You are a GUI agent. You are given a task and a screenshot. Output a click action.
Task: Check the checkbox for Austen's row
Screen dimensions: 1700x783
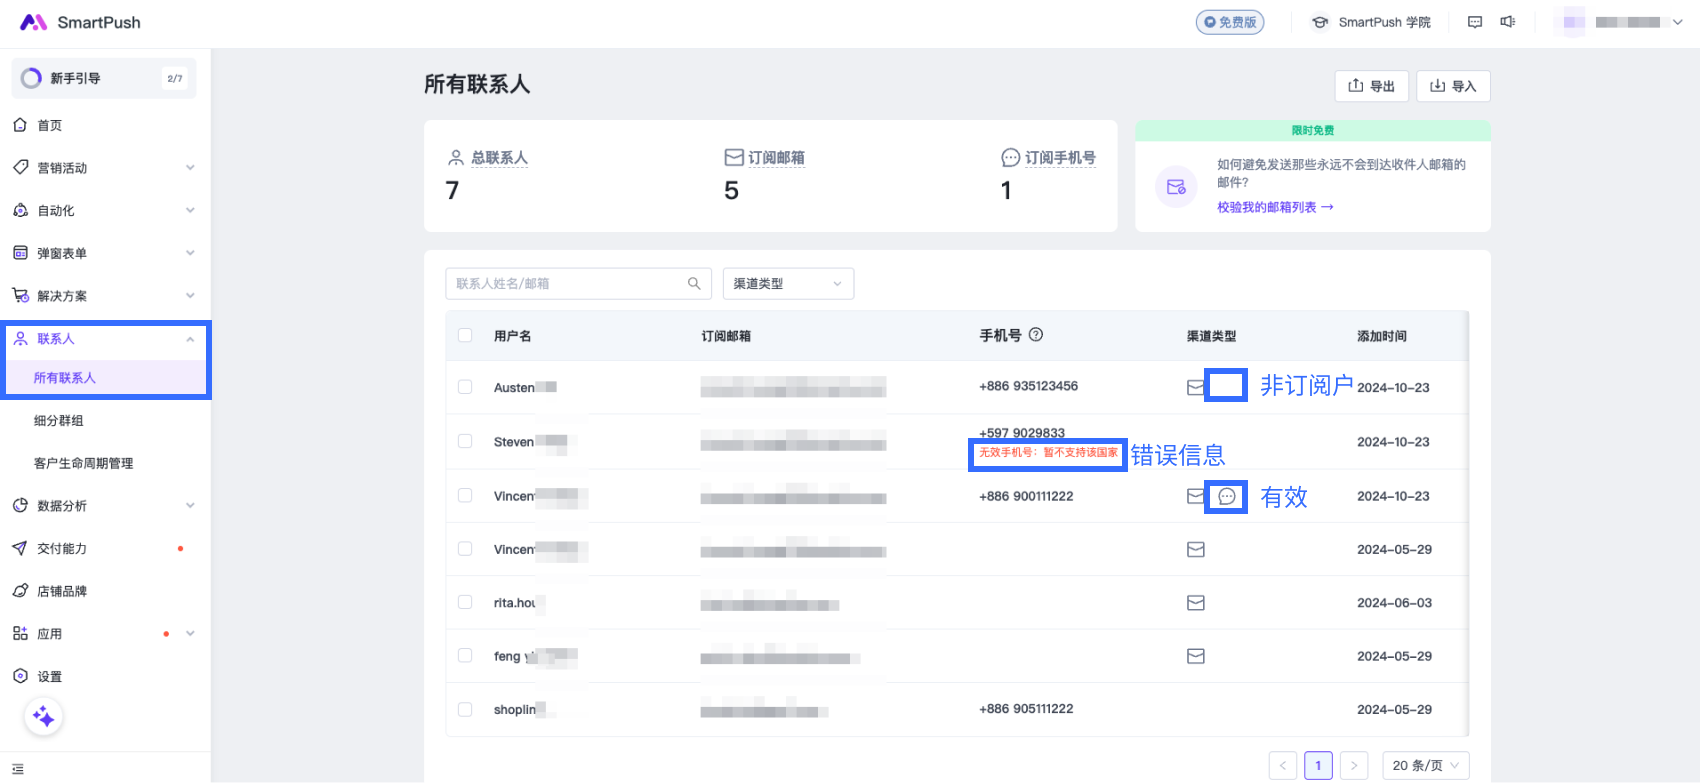(465, 387)
